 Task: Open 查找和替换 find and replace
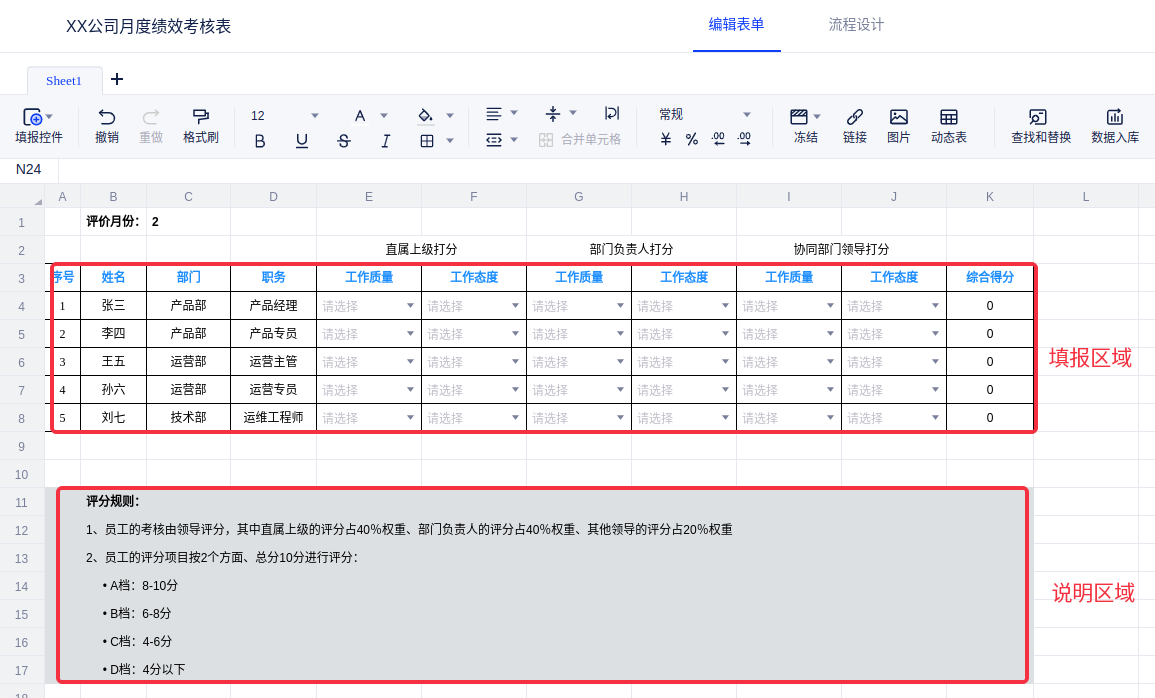[1040, 117]
